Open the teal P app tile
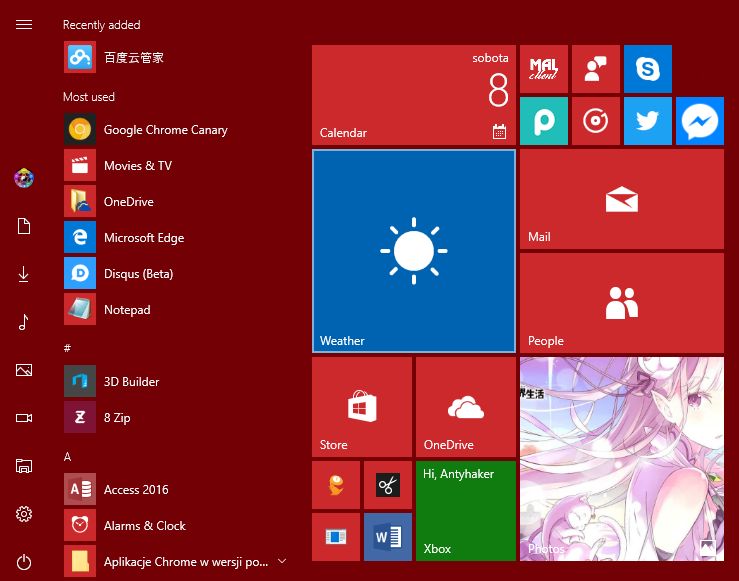The image size is (739, 581). tap(544, 121)
